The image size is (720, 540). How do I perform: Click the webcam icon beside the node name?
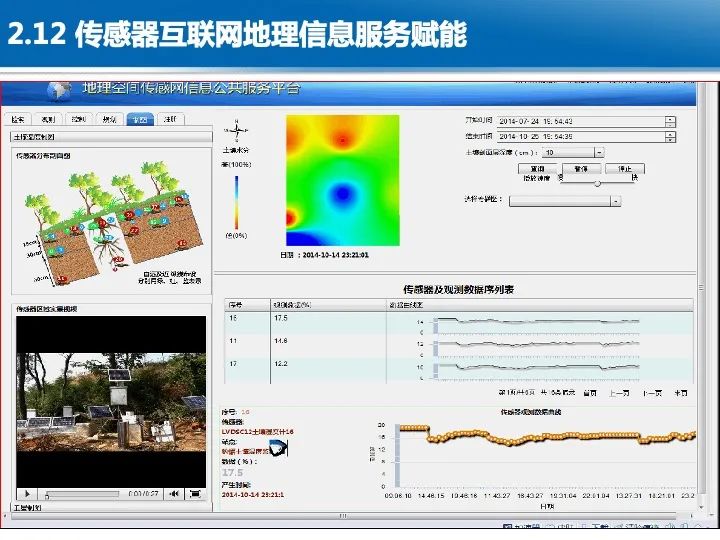pos(278,448)
